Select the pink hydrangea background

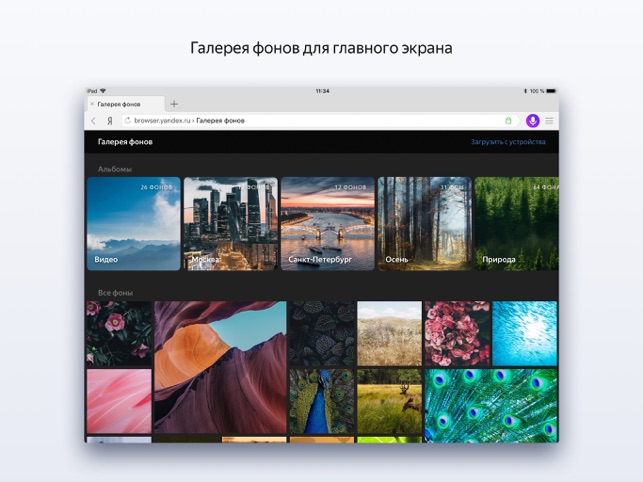click(x=457, y=334)
